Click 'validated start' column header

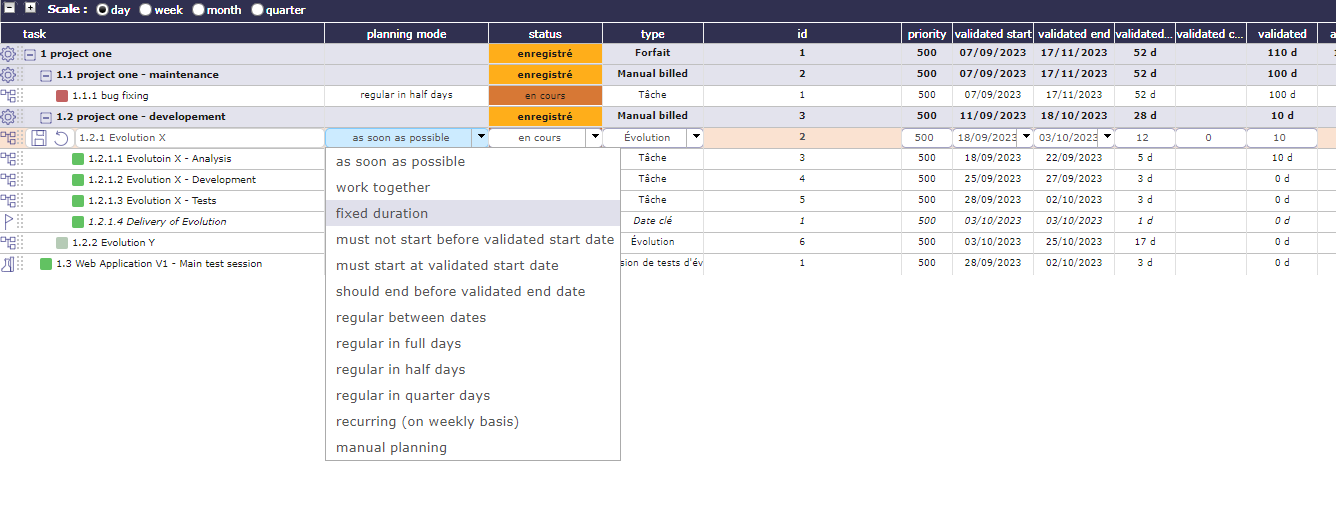tap(992, 34)
